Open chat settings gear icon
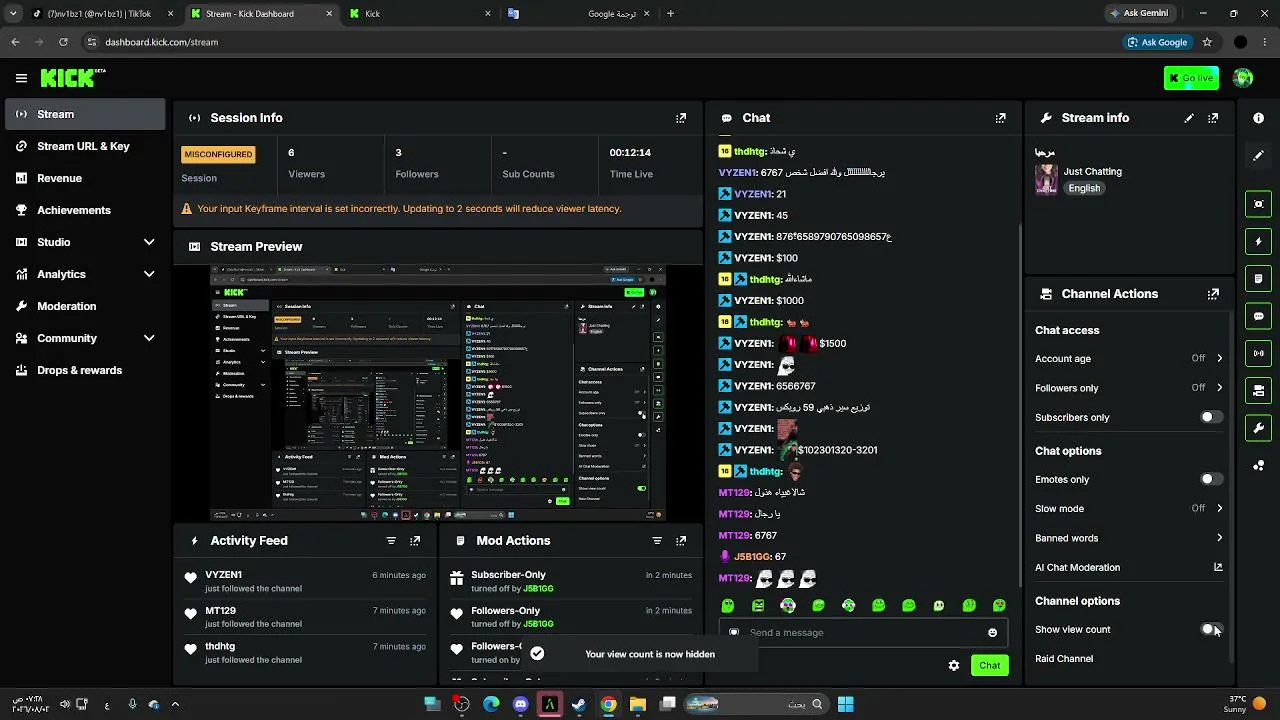Image resolution: width=1280 pixels, height=720 pixels. (x=954, y=665)
